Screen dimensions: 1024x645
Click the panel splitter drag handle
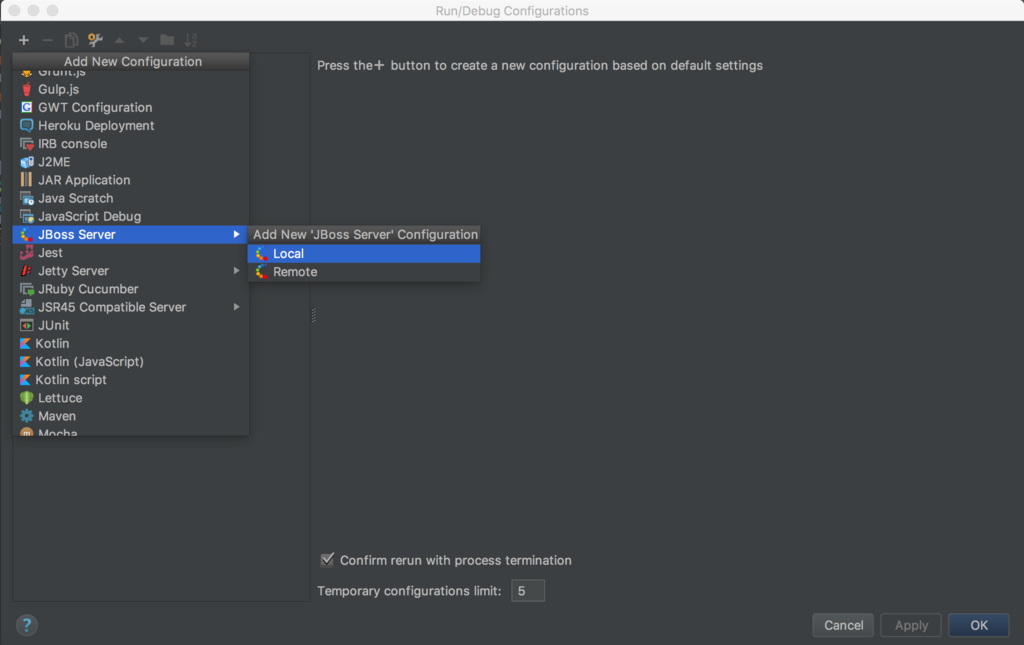click(313, 315)
